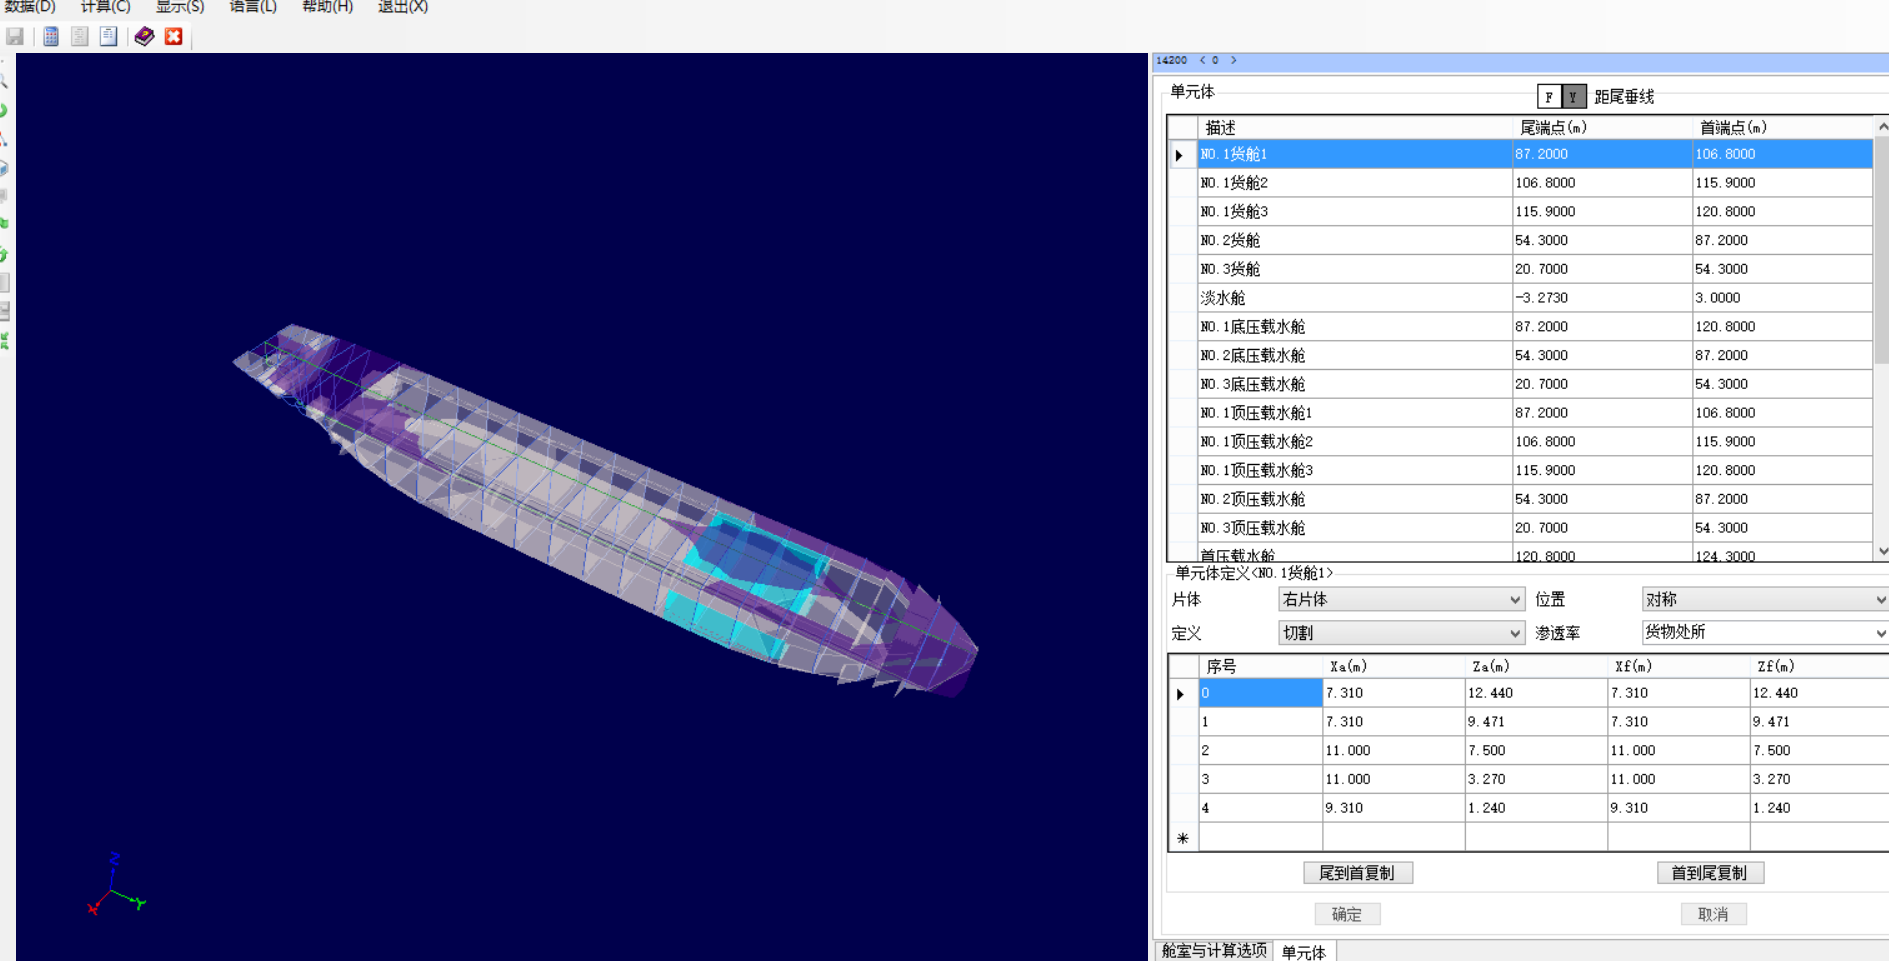The image size is (1889, 961).
Task: Open the 退出(X) menu
Action: [x=403, y=7]
